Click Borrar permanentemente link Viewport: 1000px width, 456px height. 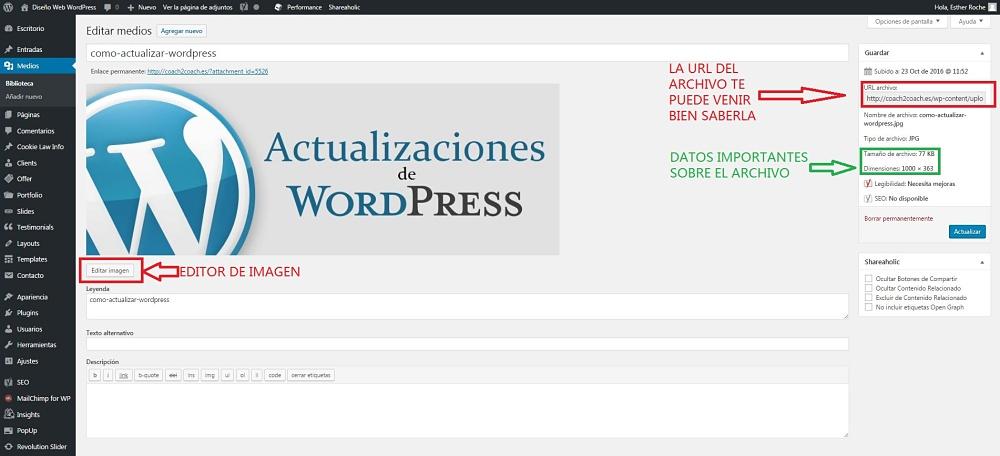[x=898, y=218]
